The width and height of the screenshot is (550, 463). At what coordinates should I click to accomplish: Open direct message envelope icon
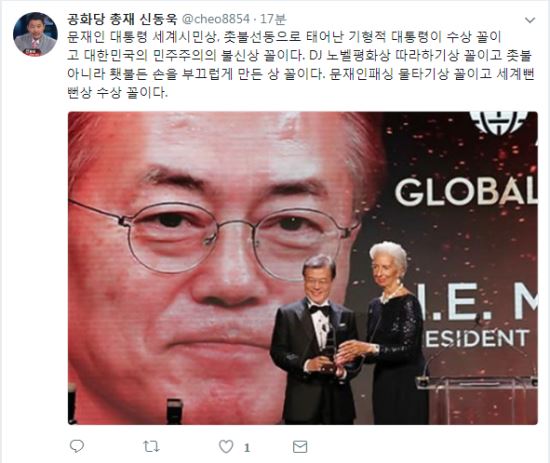coord(300,447)
